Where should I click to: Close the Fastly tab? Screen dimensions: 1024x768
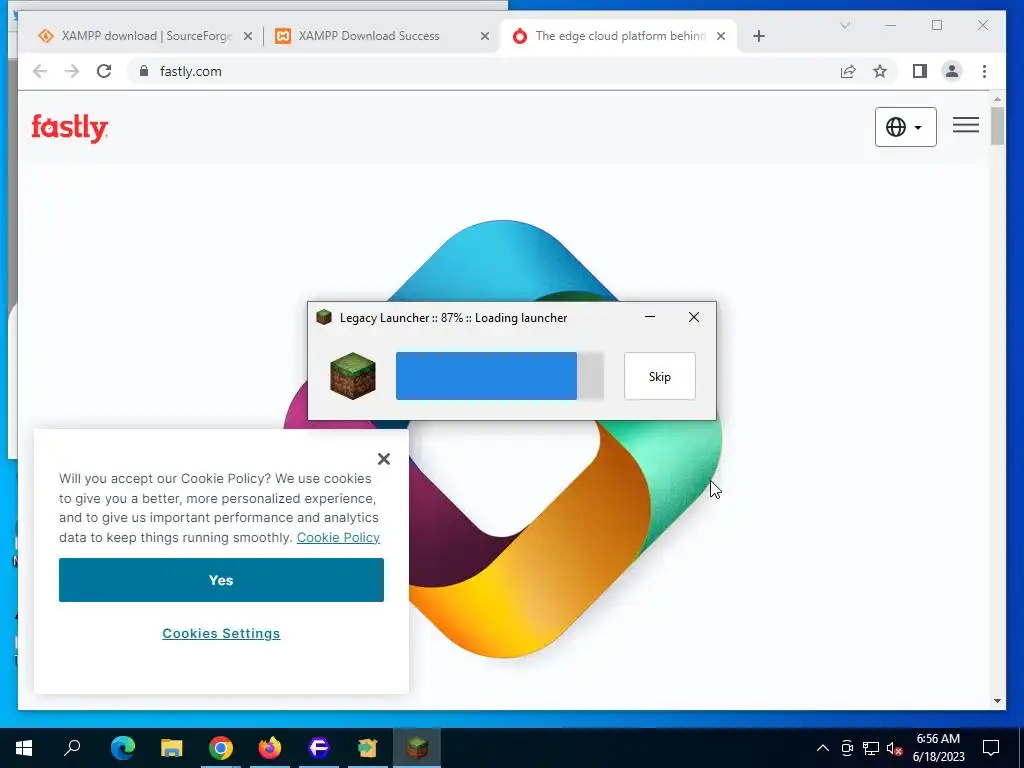(x=721, y=37)
